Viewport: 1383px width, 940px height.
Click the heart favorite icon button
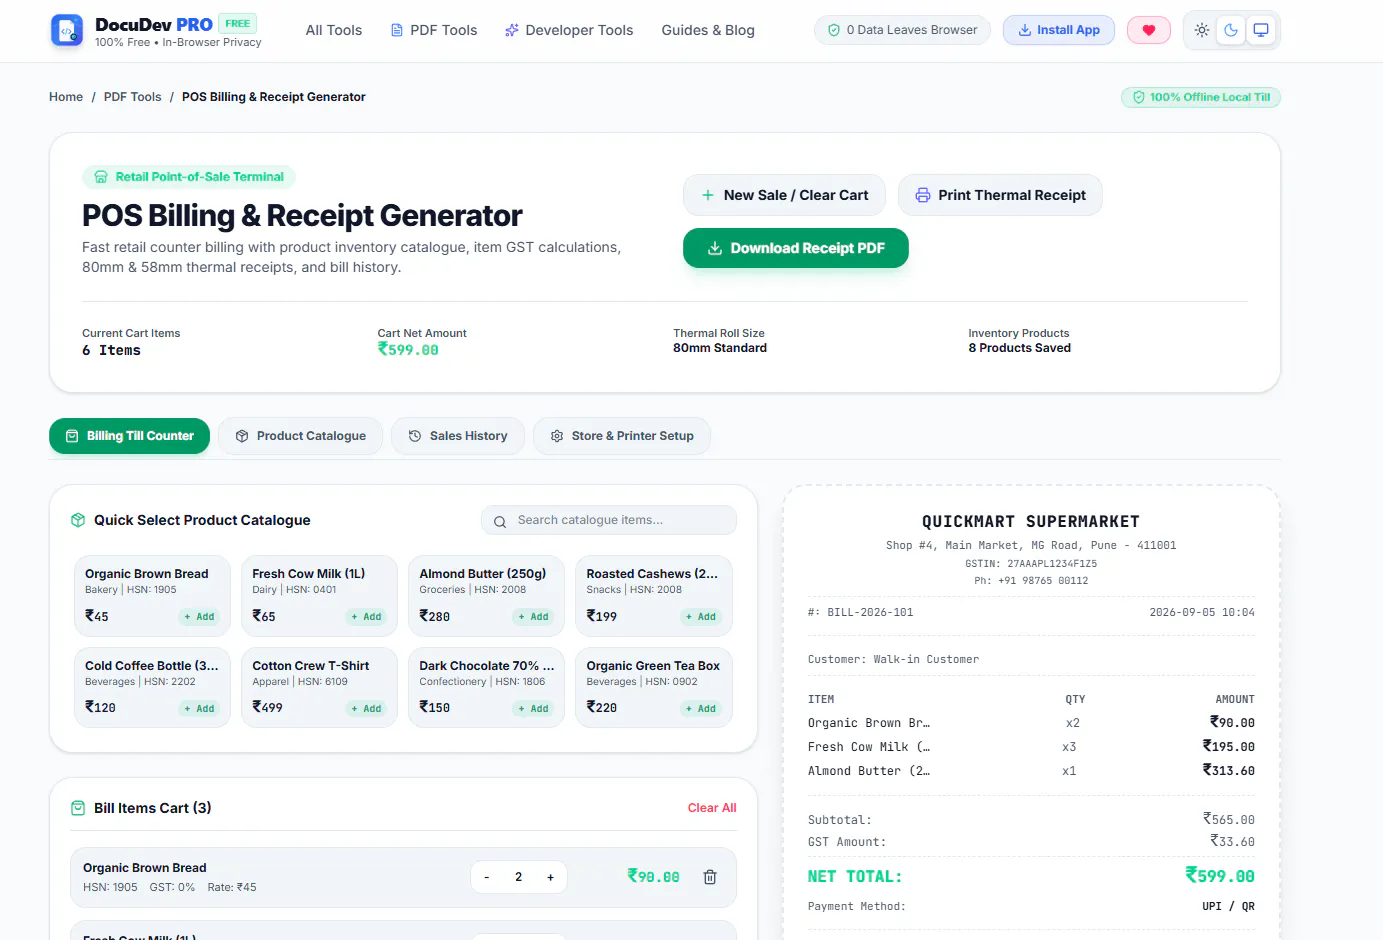coord(1149,30)
